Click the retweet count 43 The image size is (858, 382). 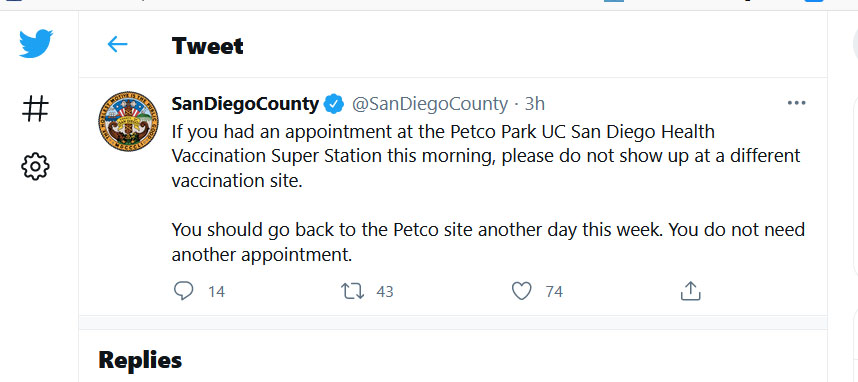coord(385,292)
